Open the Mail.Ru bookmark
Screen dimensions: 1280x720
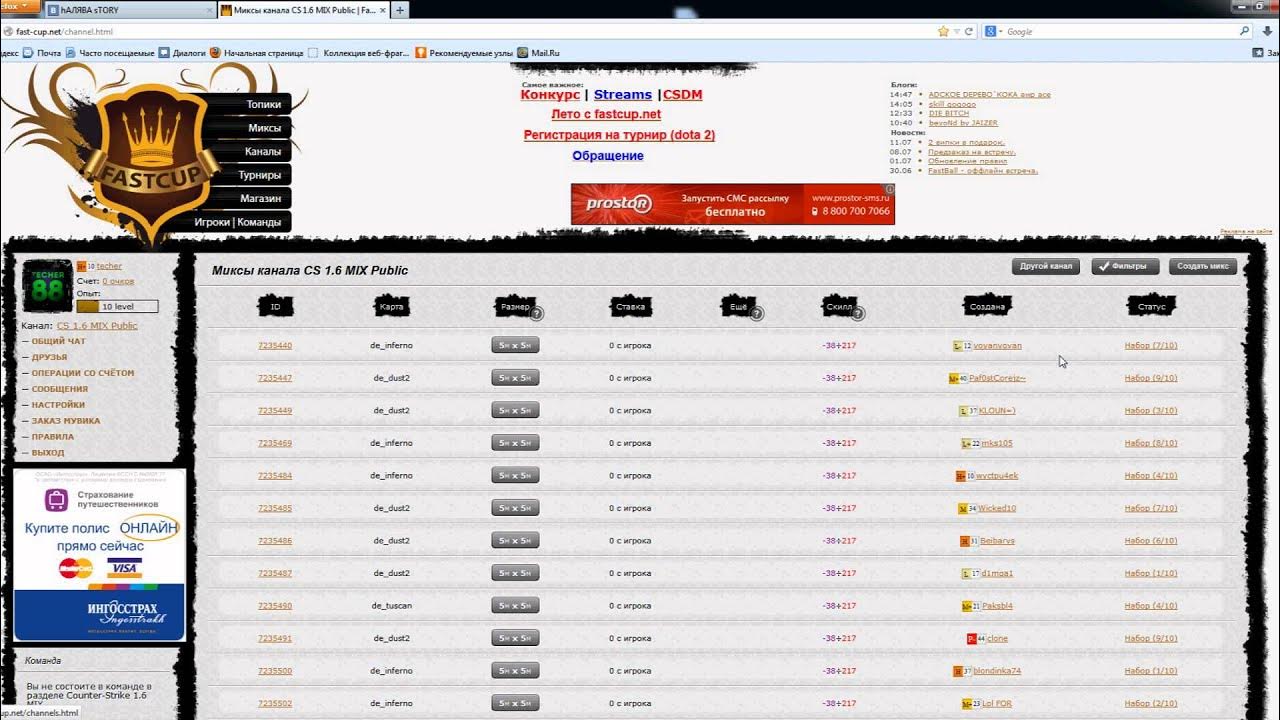click(x=538, y=52)
